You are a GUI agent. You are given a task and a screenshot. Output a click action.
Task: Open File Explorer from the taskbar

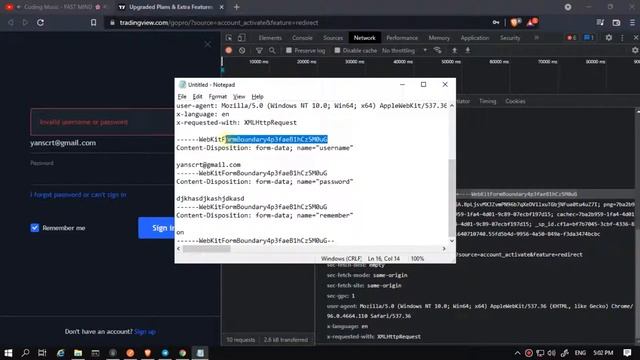[x=78, y=353]
